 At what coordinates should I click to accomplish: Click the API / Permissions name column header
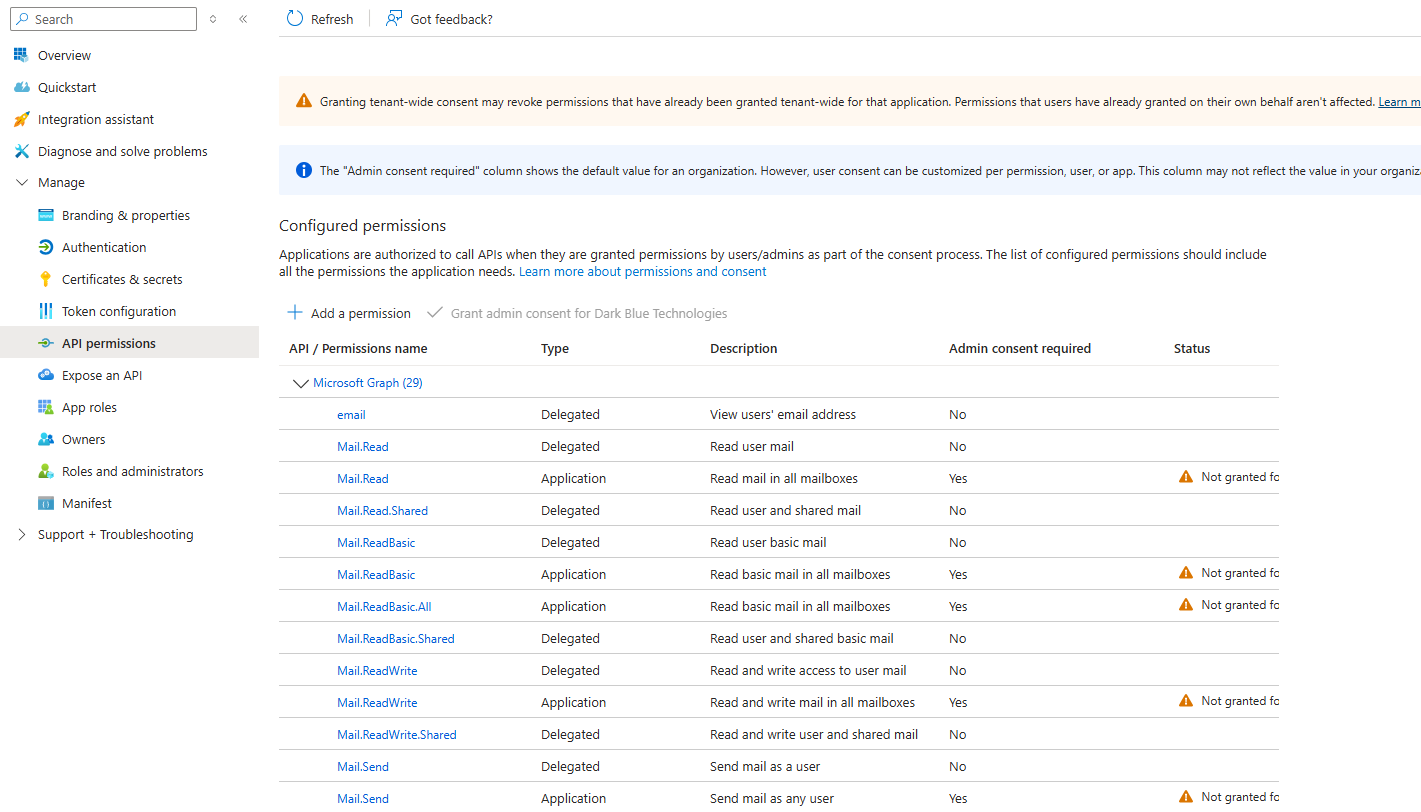click(358, 349)
